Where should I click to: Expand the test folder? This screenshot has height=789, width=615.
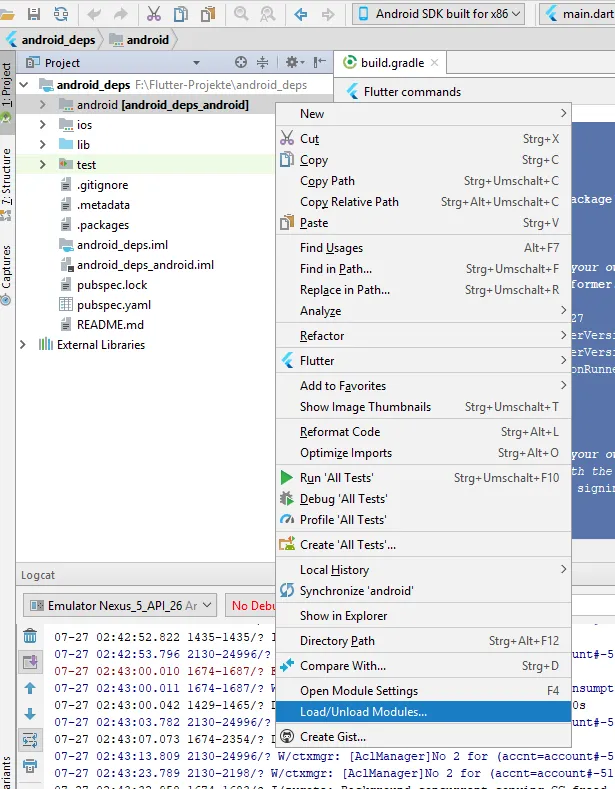click(x=43, y=165)
